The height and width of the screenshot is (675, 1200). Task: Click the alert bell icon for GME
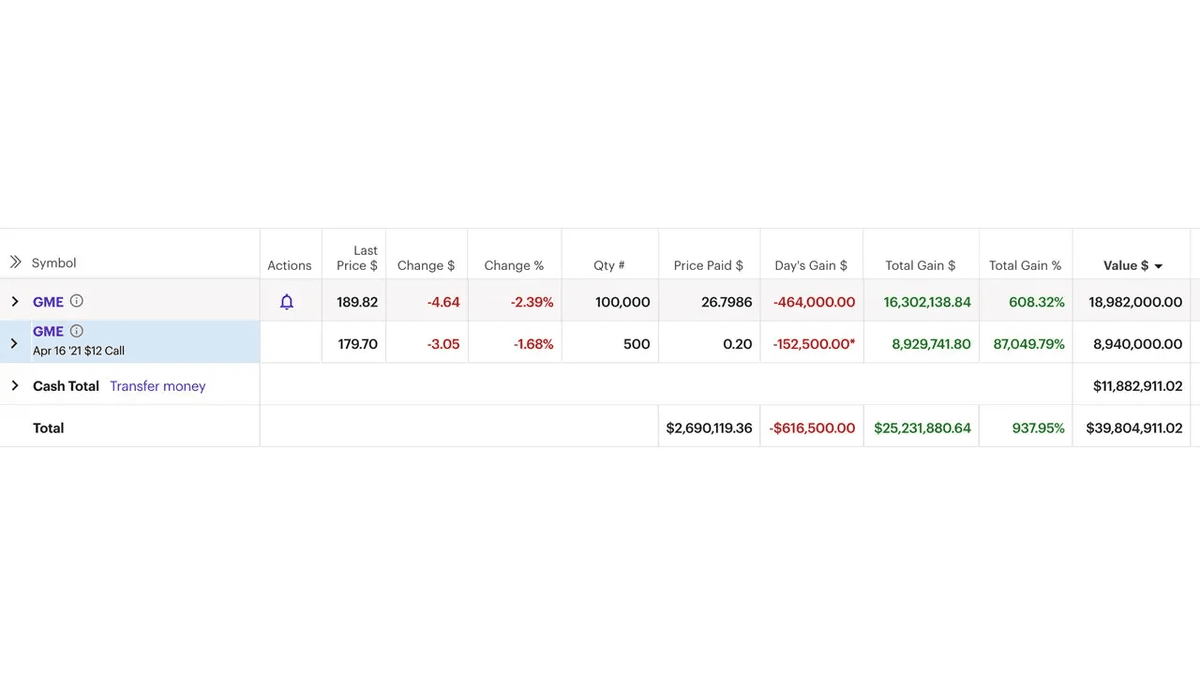click(x=287, y=302)
